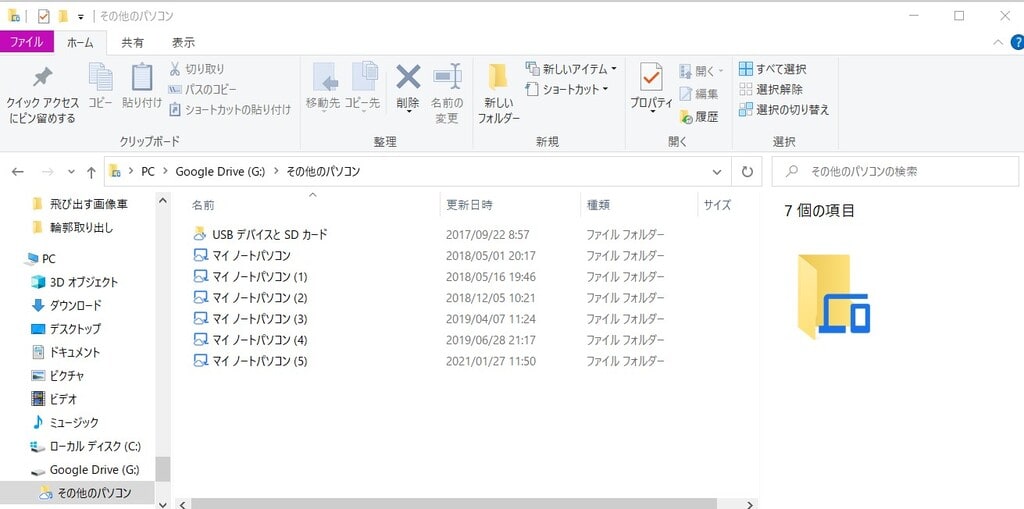1024x509 pixels.
Task: Select Cut (切り取り) in the ribbon
Action: [197, 69]
